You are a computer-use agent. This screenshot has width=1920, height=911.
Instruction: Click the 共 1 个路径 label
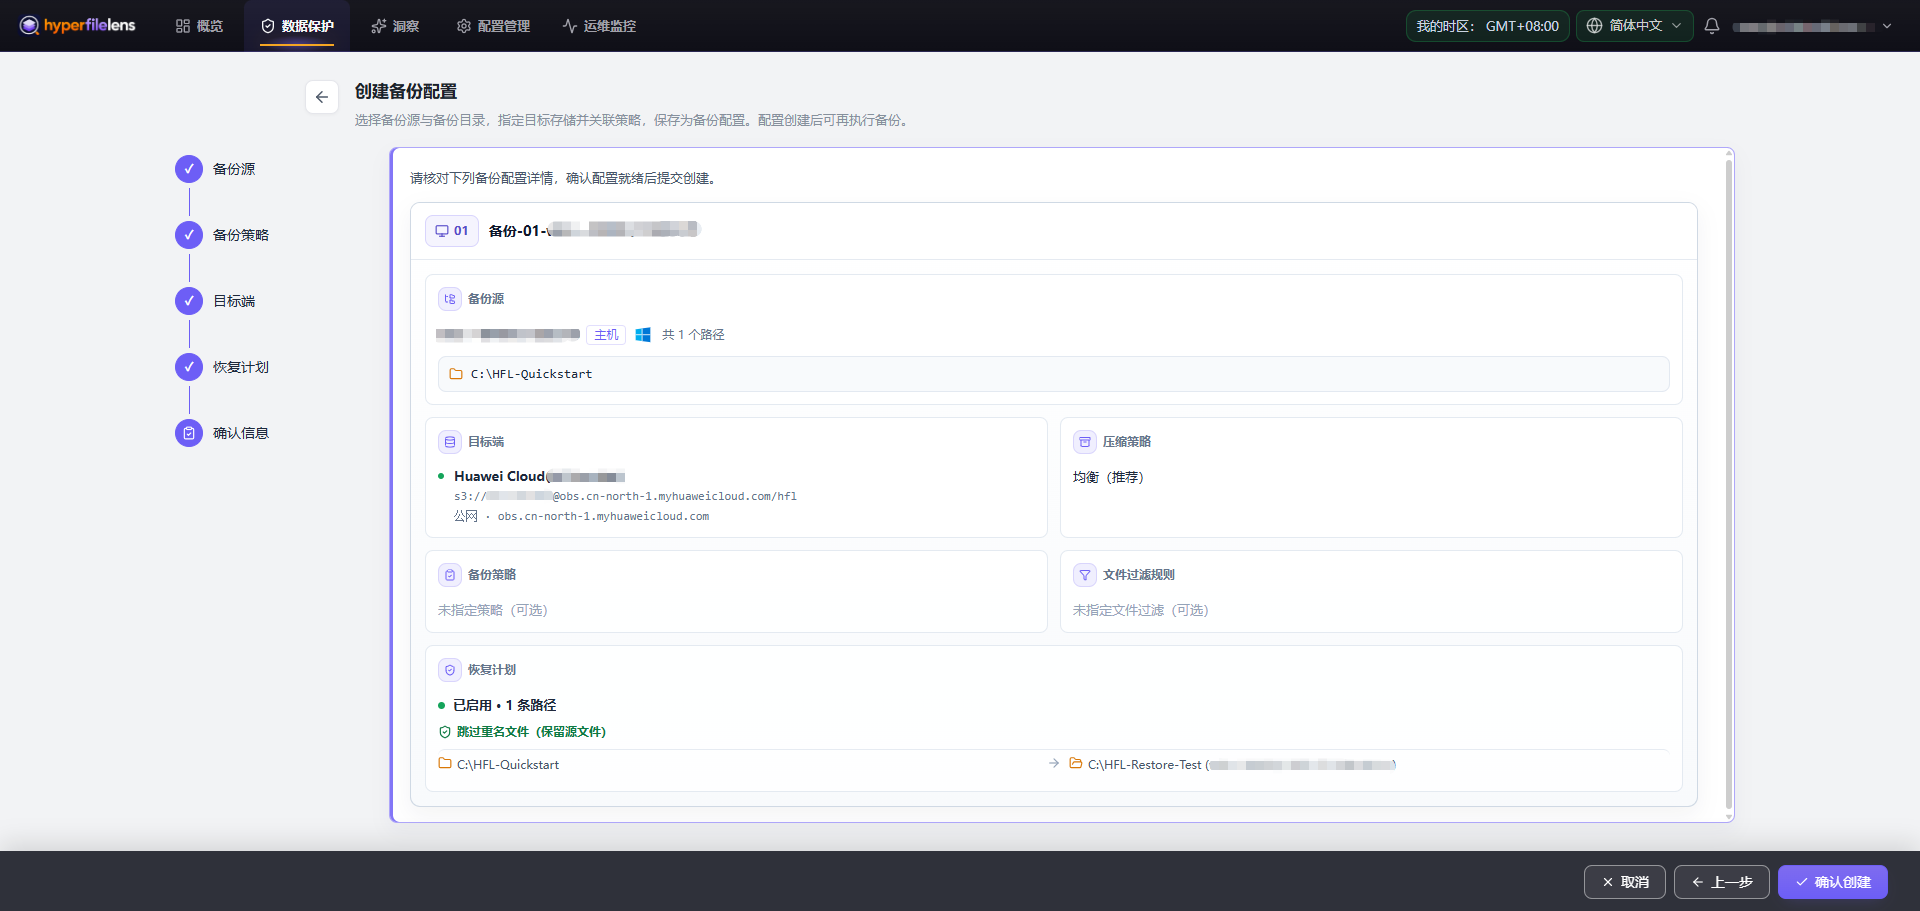(x=693, y=335)
